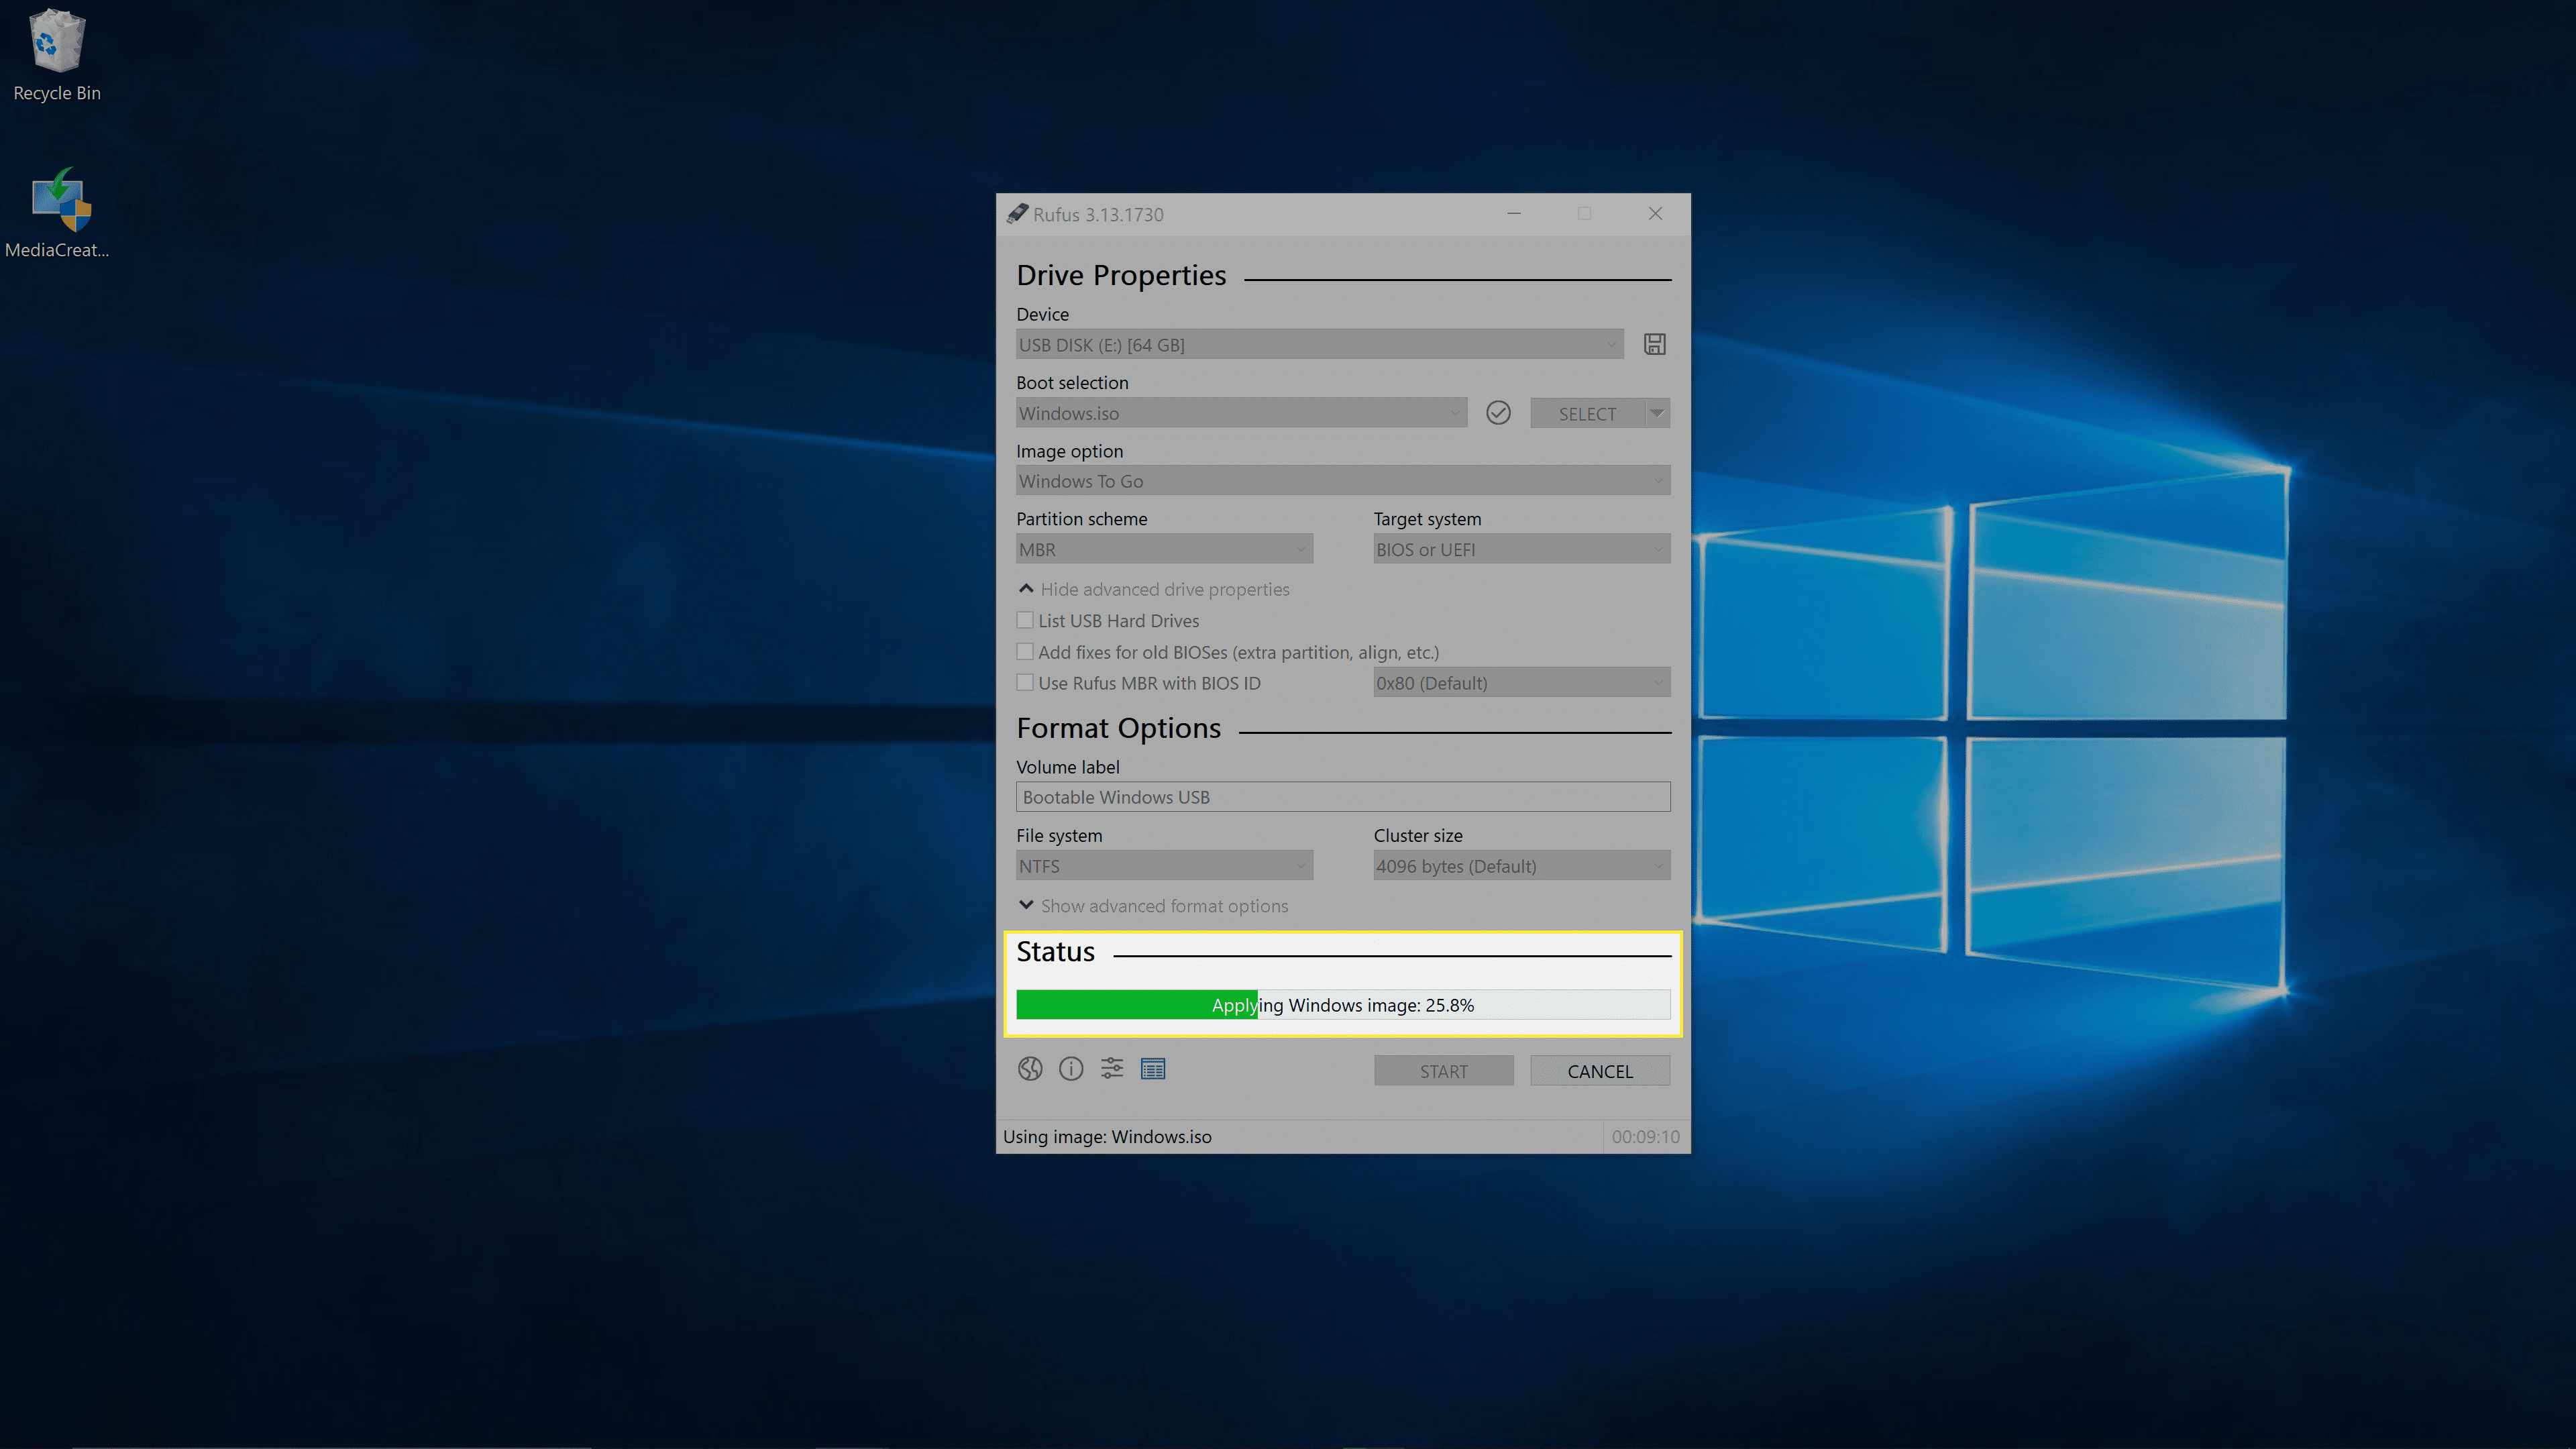Click the Applying Windows image progress bar
The width and height of the screenshot is (2576, 1449).
(x=1343, y=1005)
